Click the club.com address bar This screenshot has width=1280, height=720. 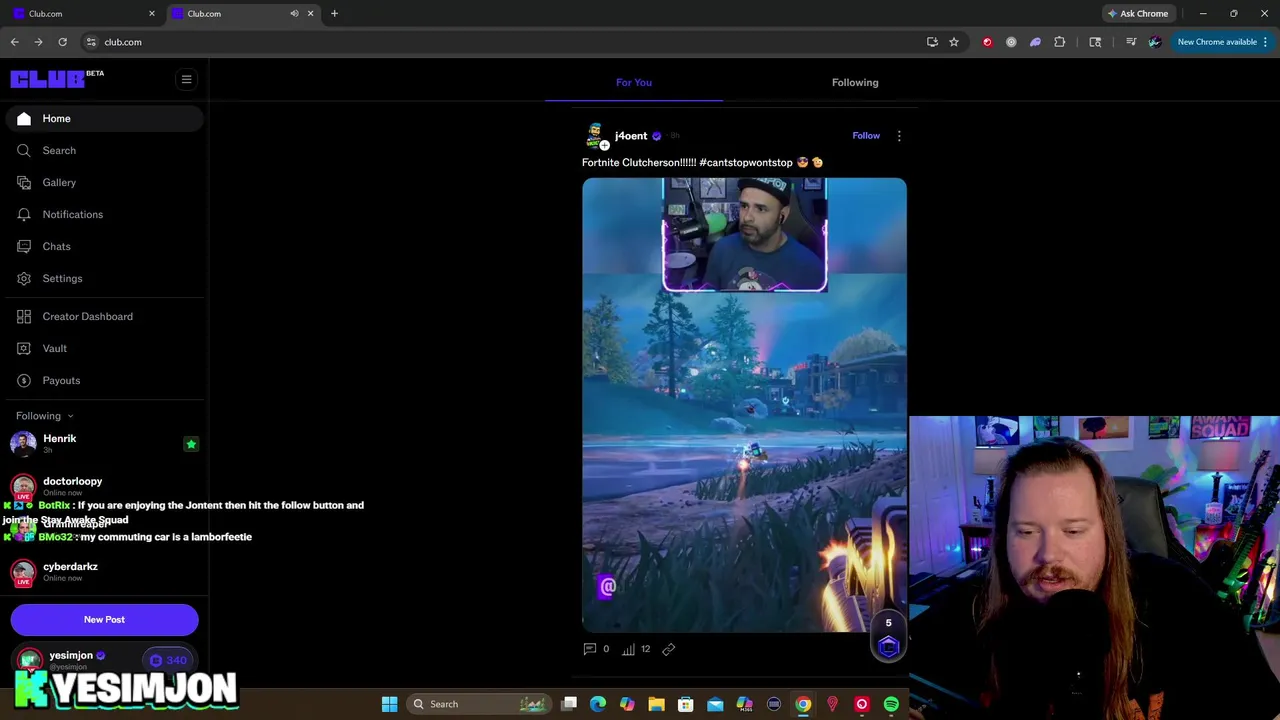pyautogui.click(x=500, y=42)
